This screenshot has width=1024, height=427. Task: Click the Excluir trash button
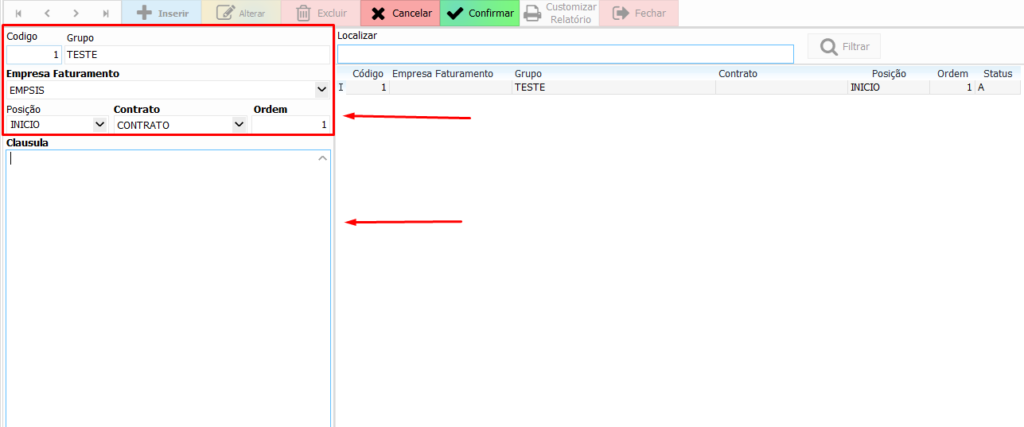tap(320, 13)
